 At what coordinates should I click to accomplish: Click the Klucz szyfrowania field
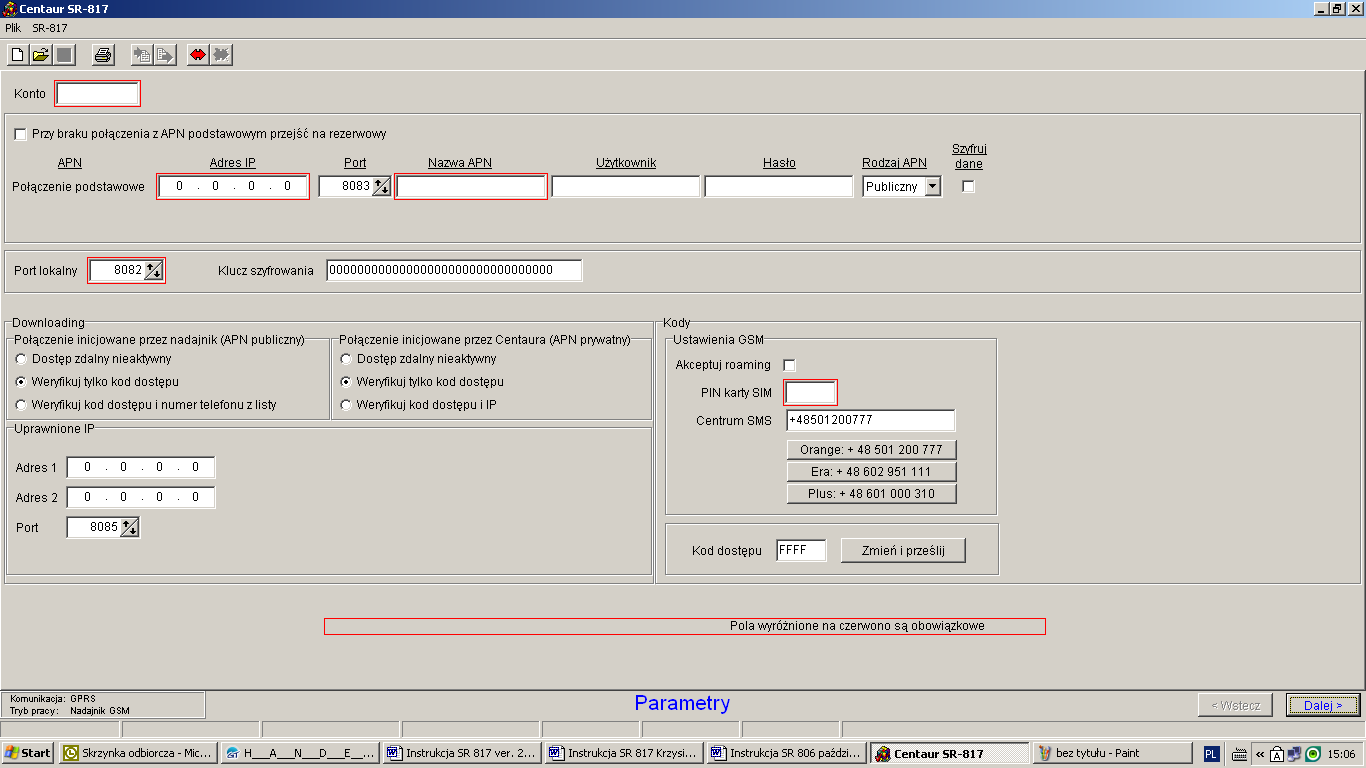click(454, 270)
